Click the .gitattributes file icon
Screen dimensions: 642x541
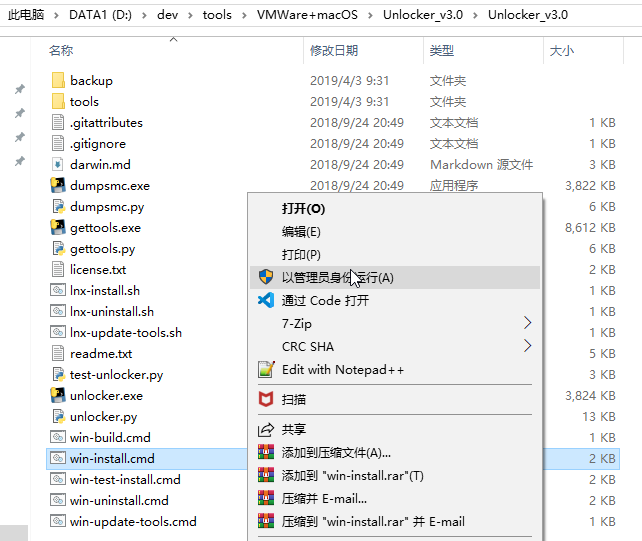coord(58,122)
